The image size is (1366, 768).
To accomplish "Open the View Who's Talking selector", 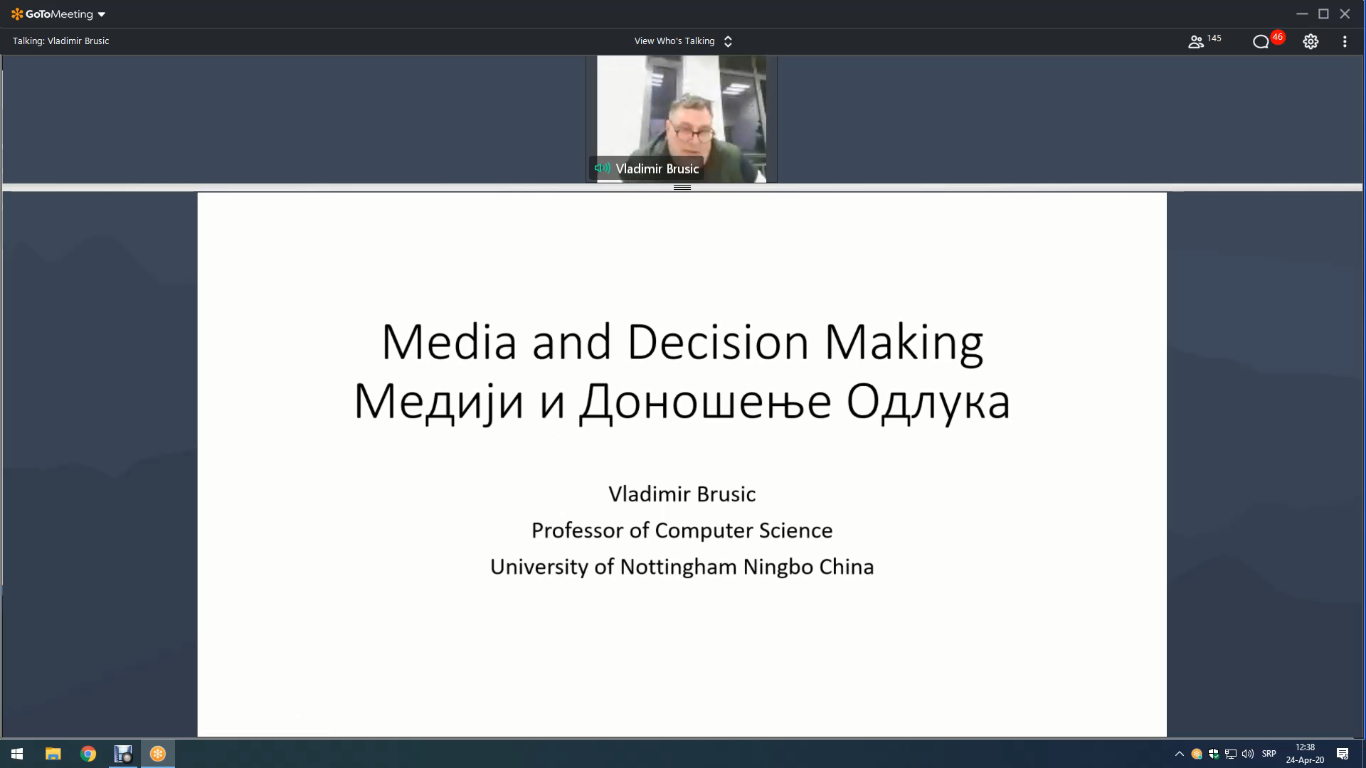I will point(684,41).
